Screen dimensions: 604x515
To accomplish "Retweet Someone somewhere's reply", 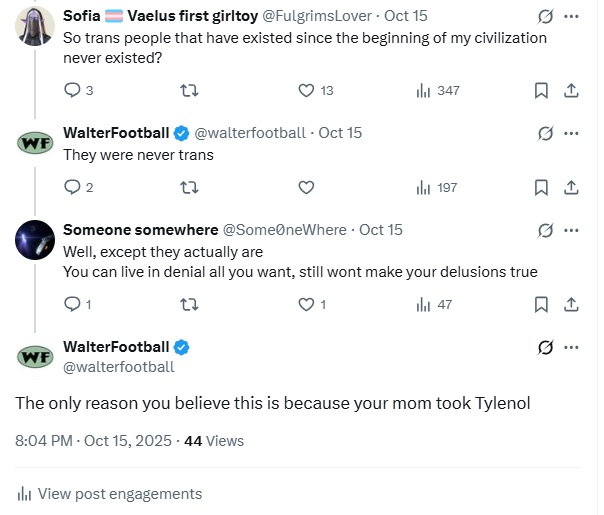I will 188,305.
